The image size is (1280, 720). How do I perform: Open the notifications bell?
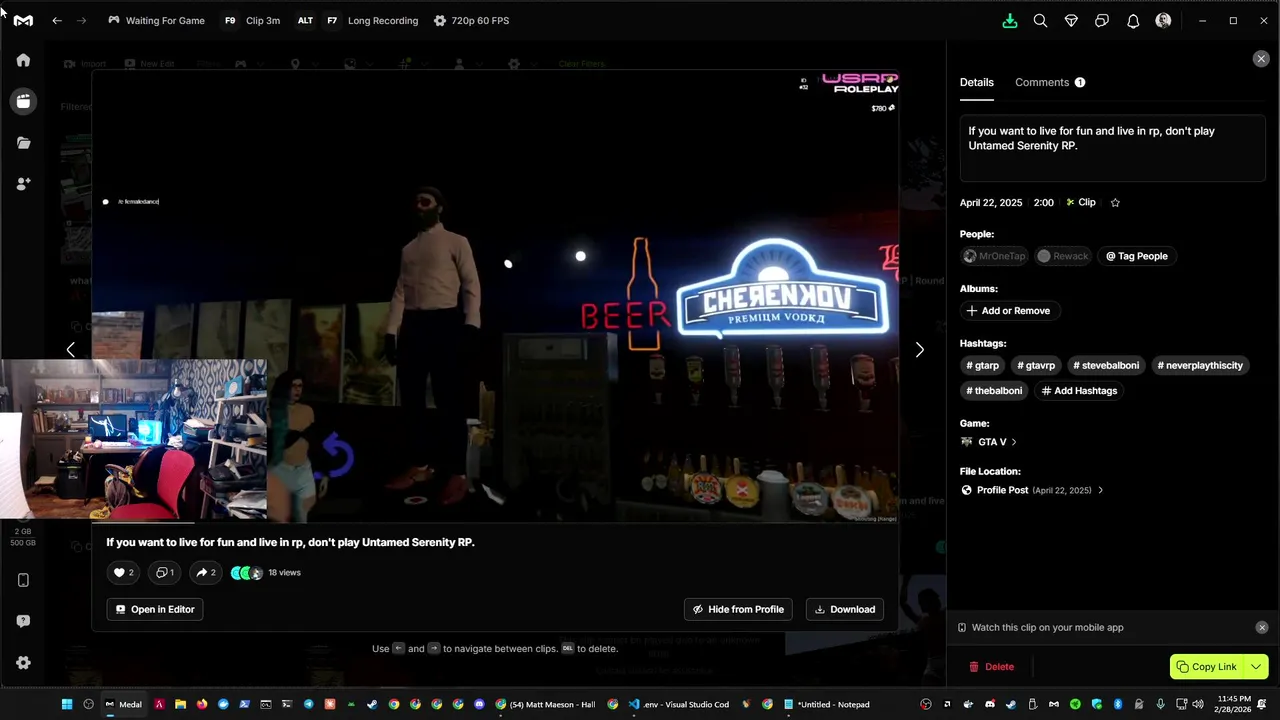[x=1133, y=20]
